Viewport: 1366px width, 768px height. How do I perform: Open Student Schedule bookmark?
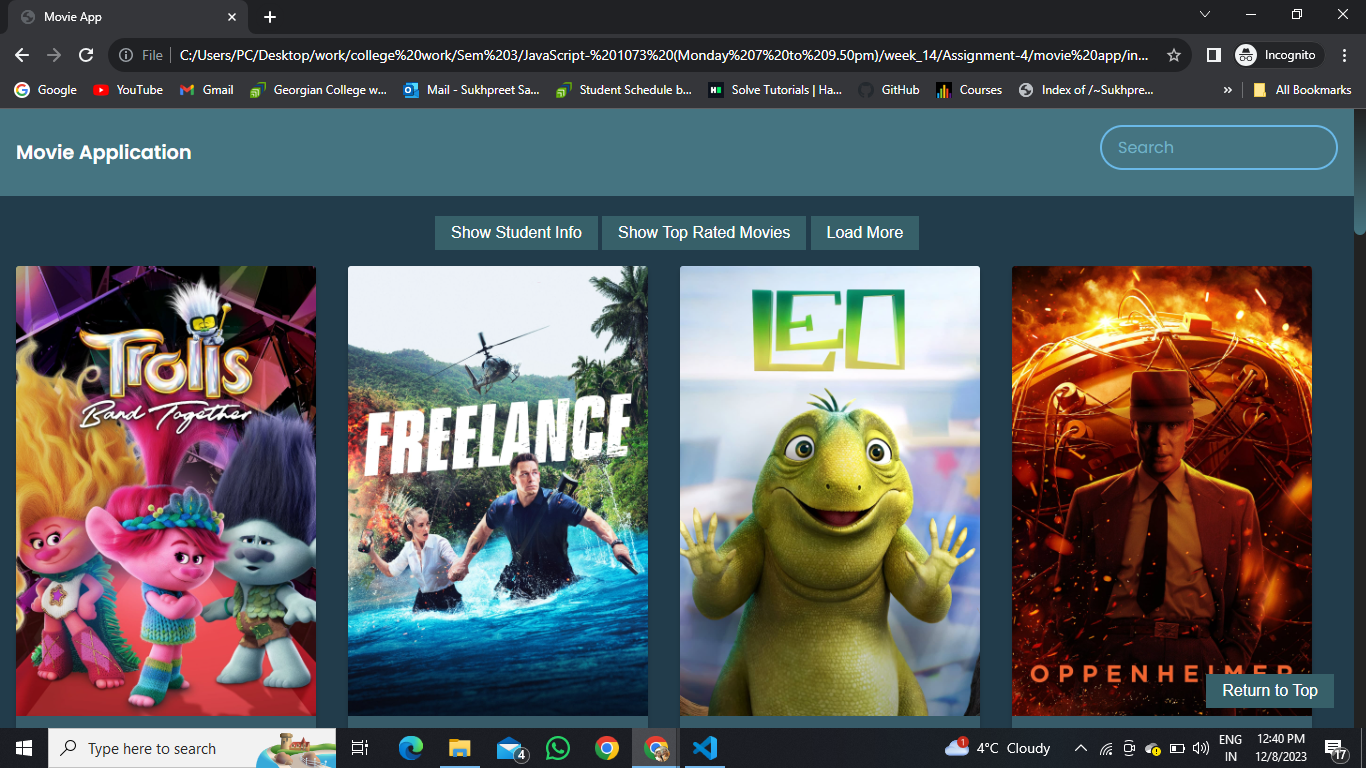(625, 90)
